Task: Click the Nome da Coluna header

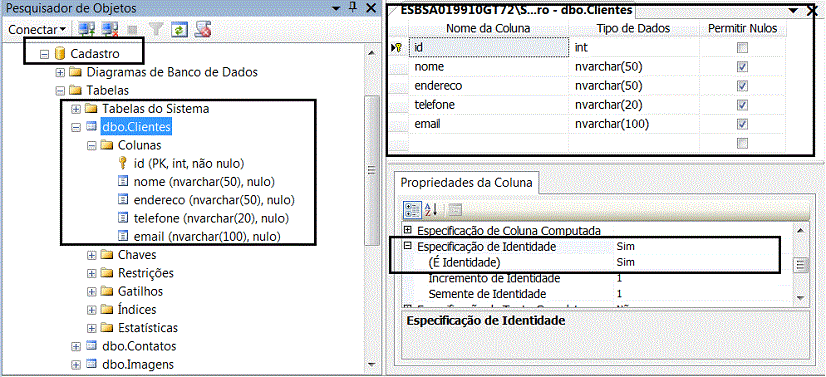Action: (488, 28)
